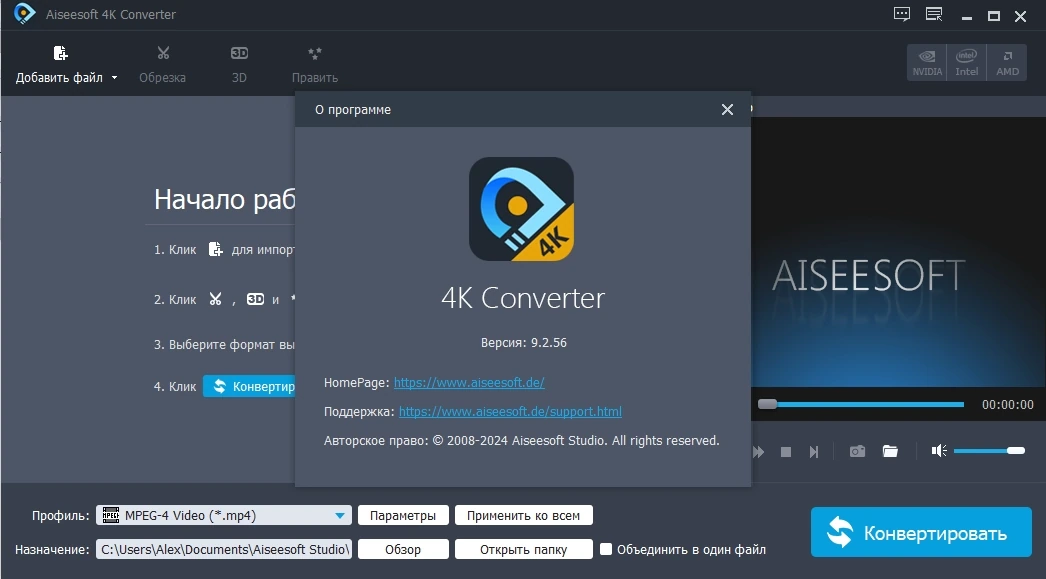Take a snapshot with camera icon
The image size is (1046, 579).
tap(857, 452)
